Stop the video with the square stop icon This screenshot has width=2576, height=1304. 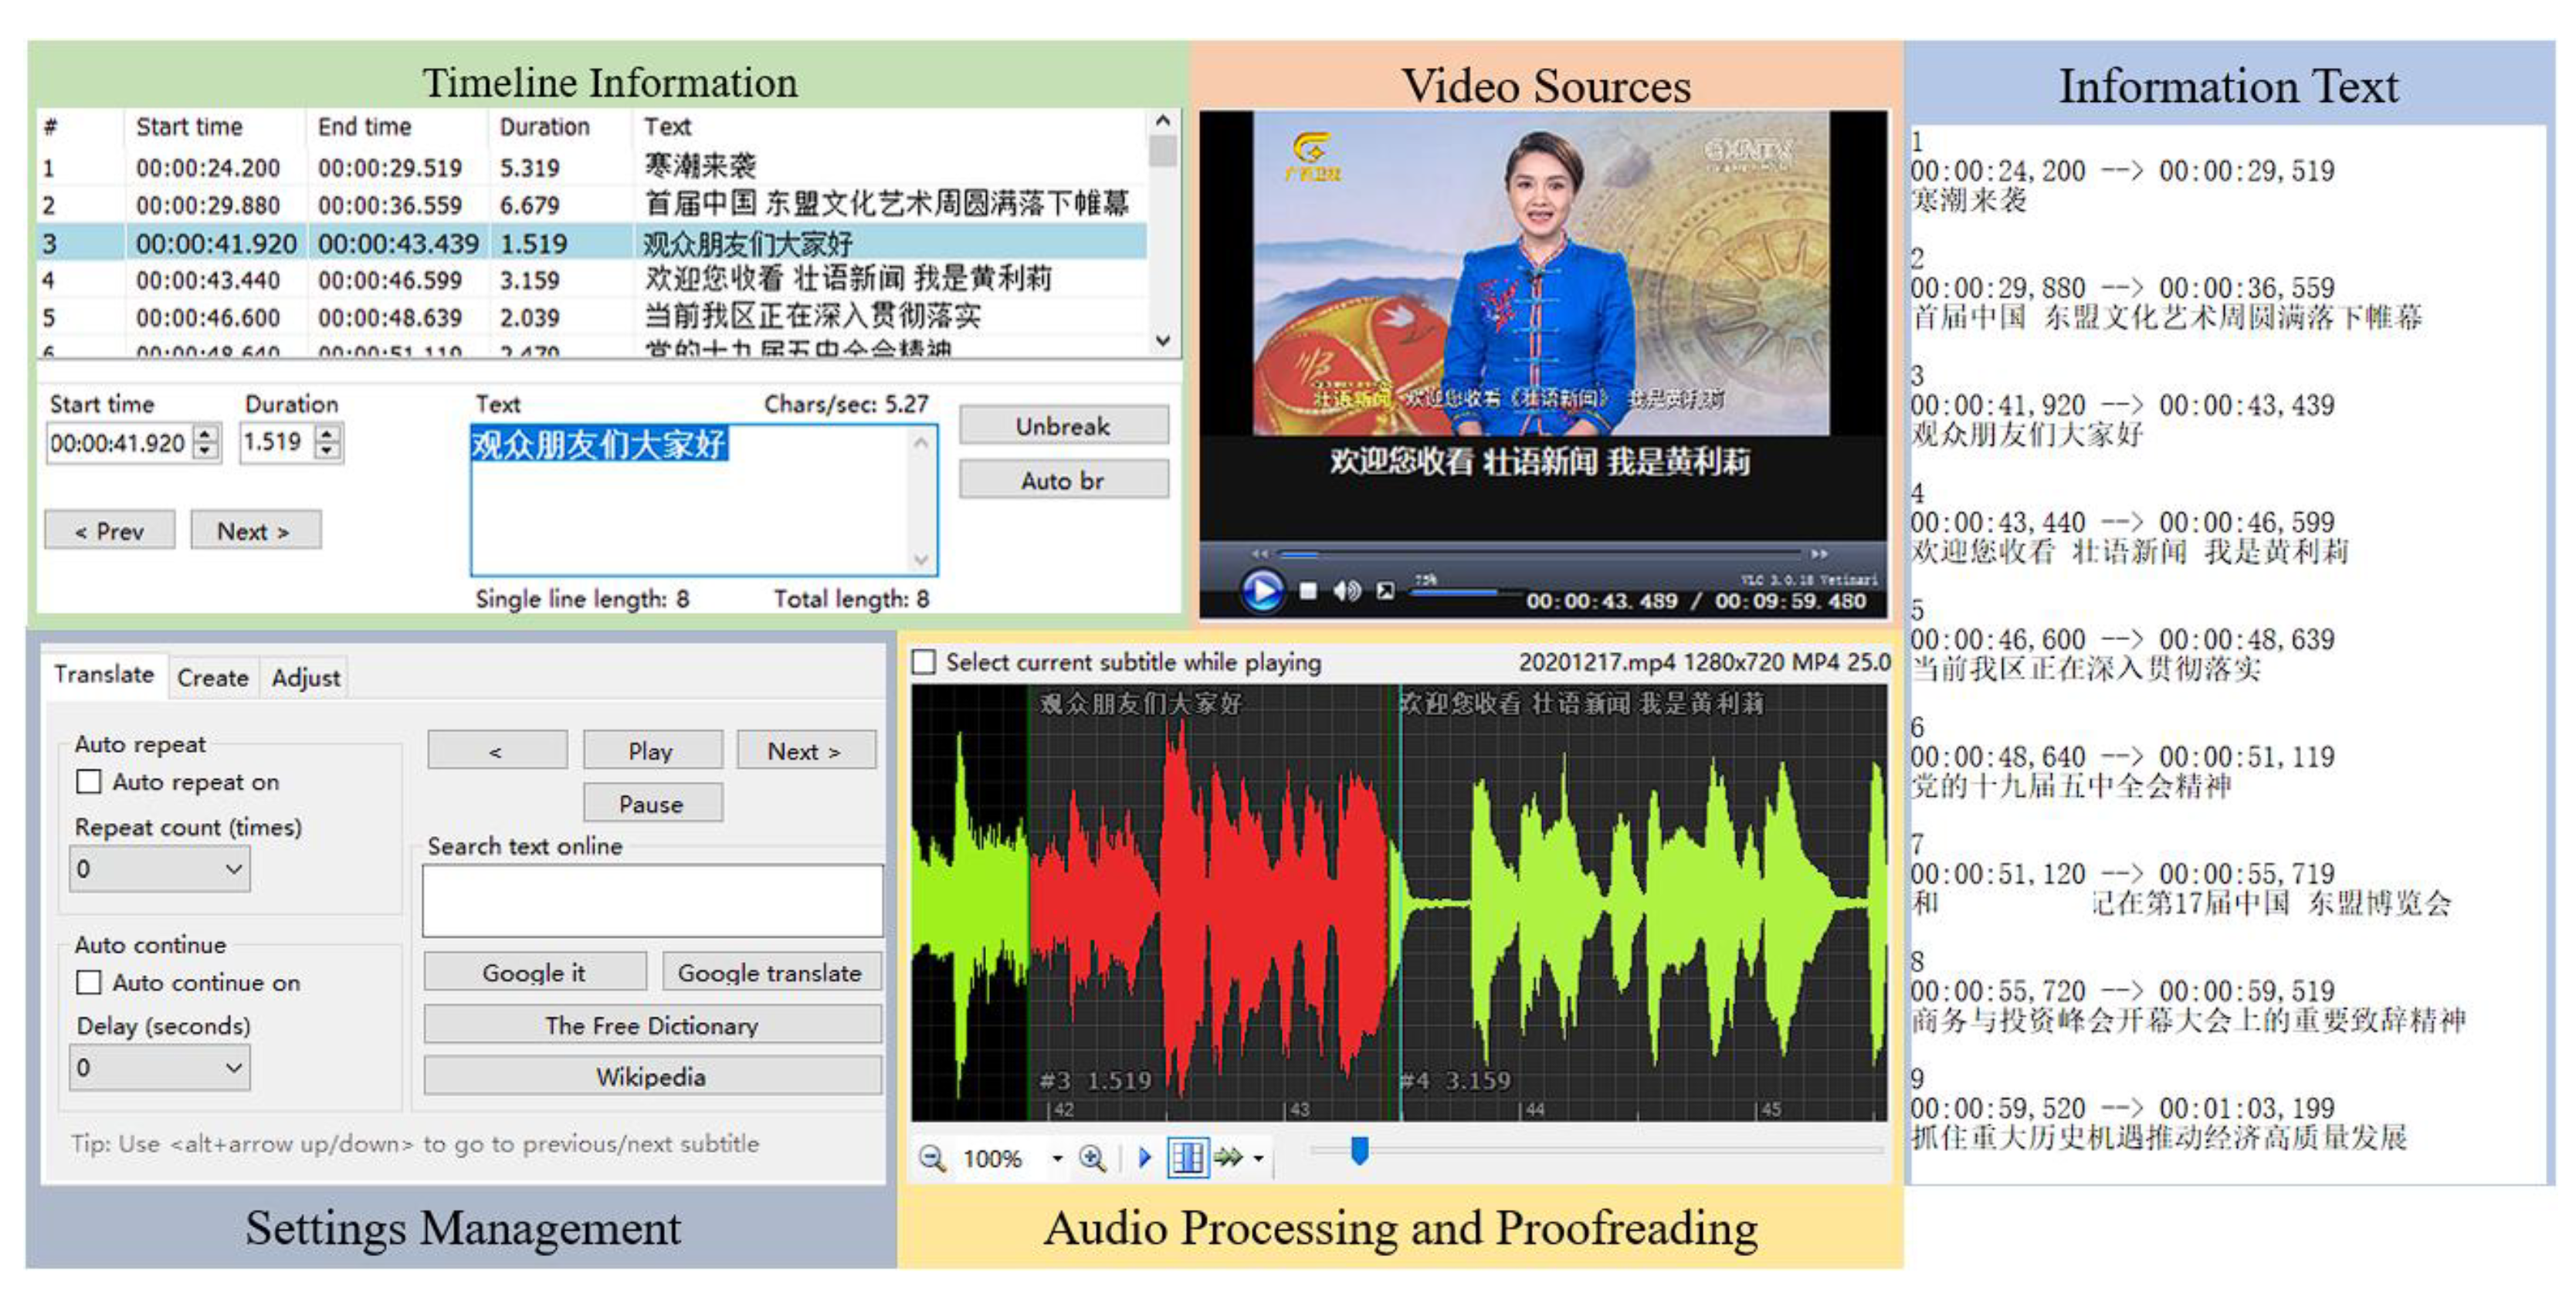coord(1308,591)
